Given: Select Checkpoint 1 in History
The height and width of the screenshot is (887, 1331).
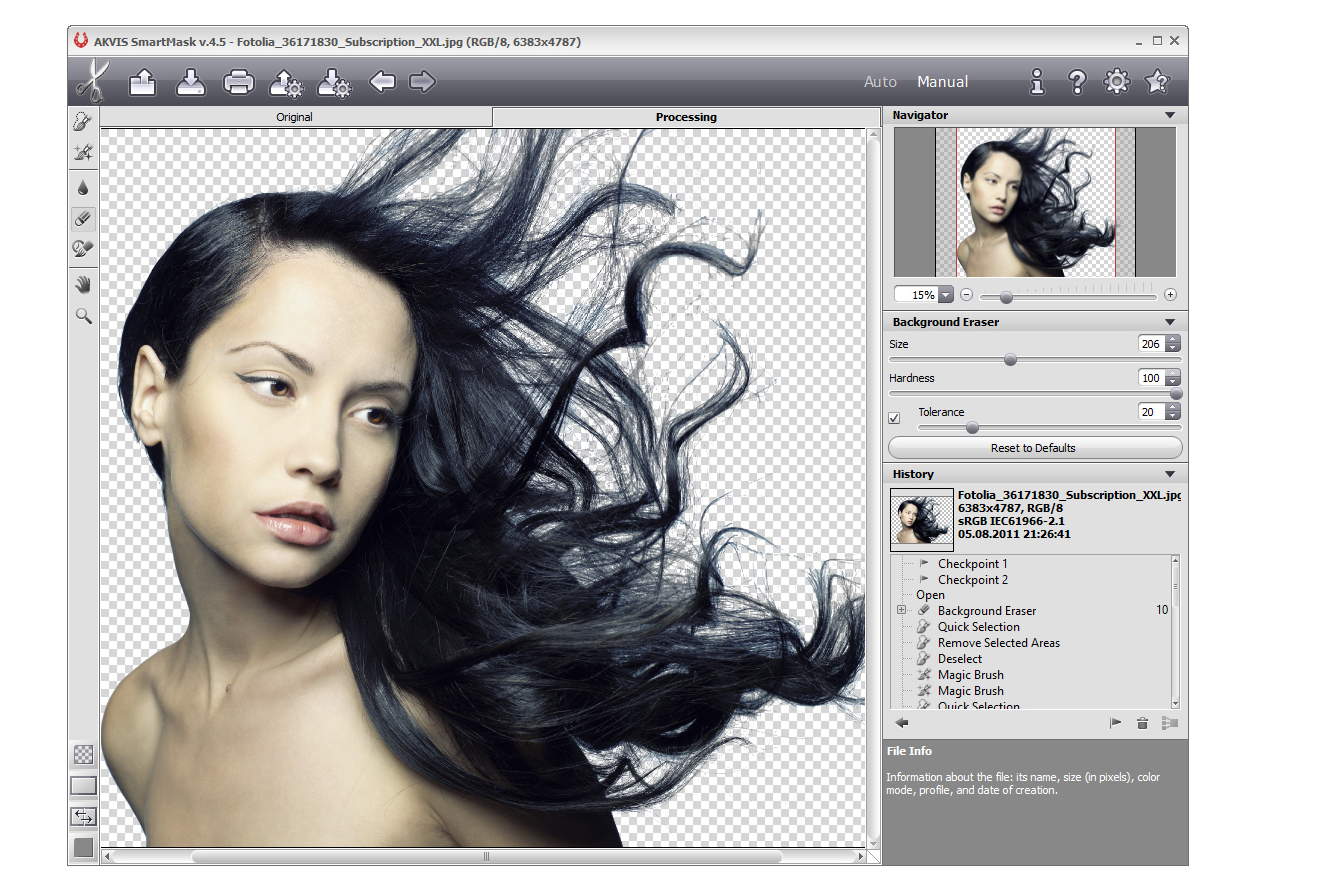Looking at the screenshot, I should pos(972,564).
